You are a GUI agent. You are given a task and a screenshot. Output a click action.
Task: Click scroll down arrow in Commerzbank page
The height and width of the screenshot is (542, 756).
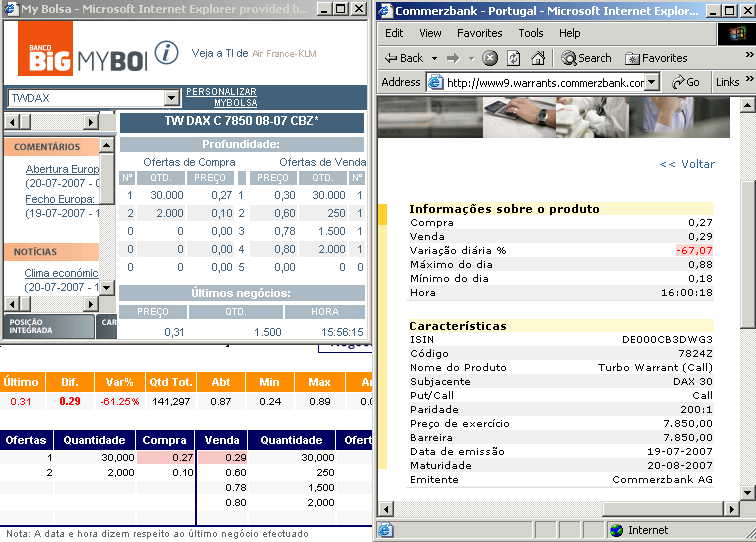pyautogui.click(x=747, y=493)
